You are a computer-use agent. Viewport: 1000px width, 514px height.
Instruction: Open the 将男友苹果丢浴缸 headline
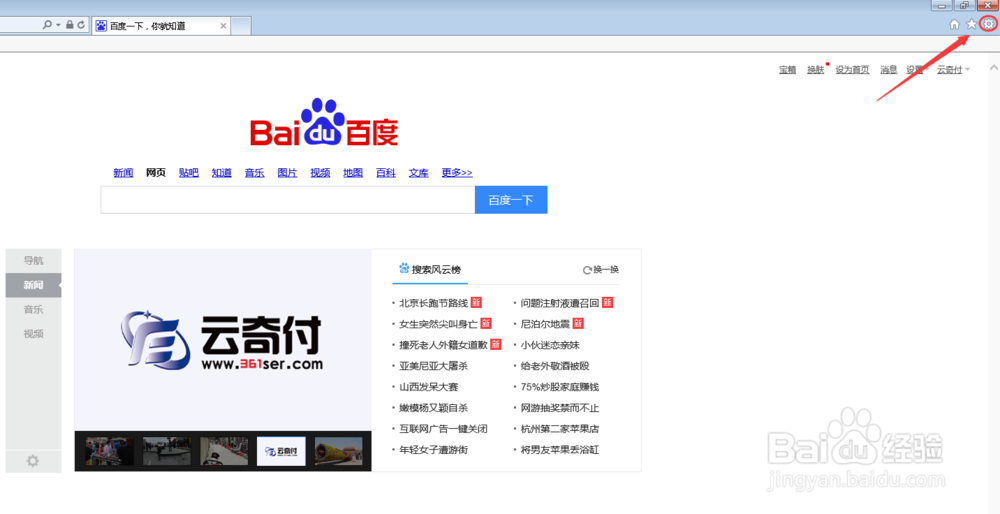560,450
